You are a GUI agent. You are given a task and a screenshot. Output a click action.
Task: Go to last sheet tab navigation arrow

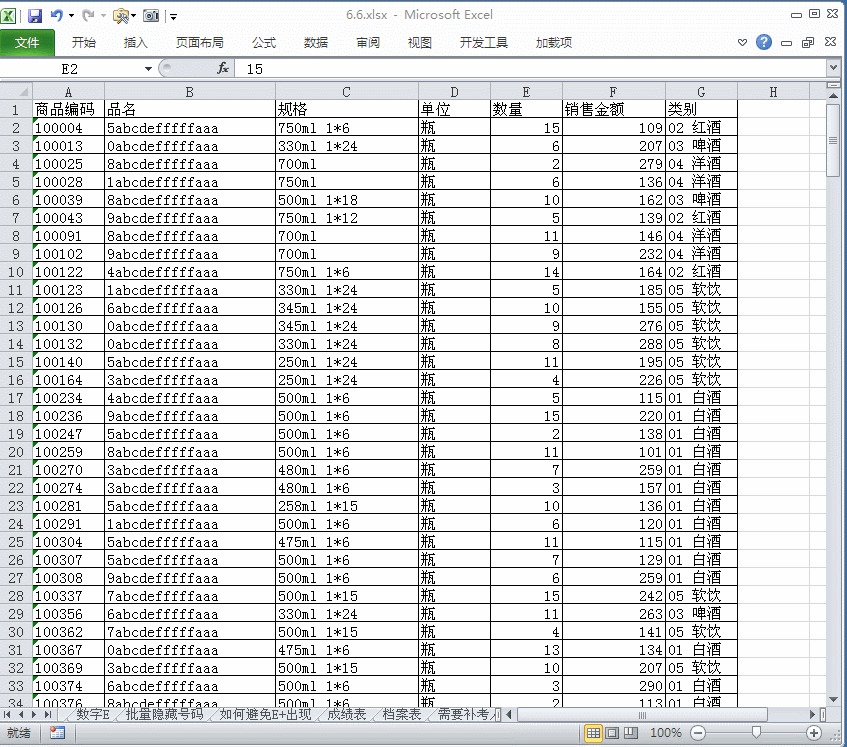(48, 715)
